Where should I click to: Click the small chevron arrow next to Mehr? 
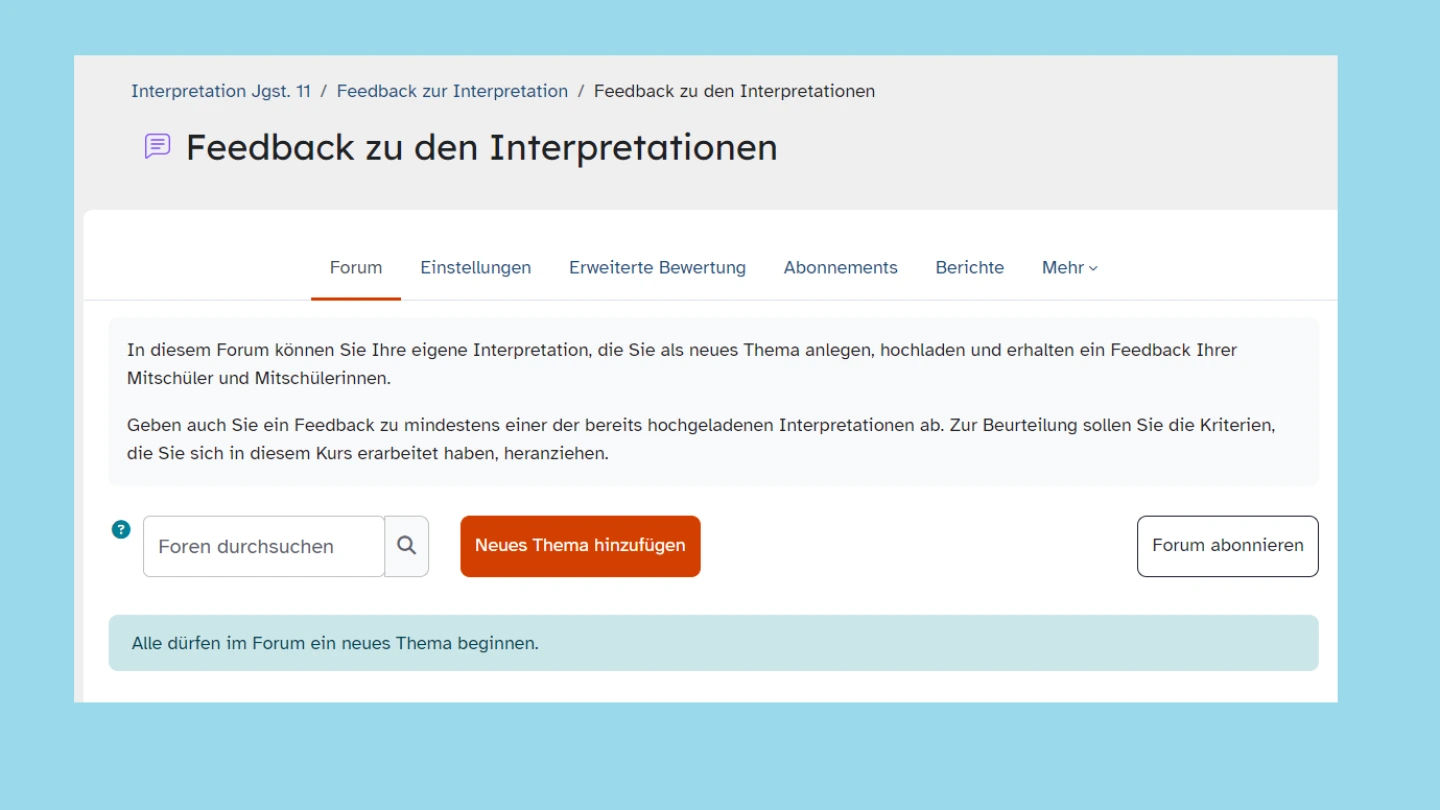pyautogui.click(x=1093, y=269)
